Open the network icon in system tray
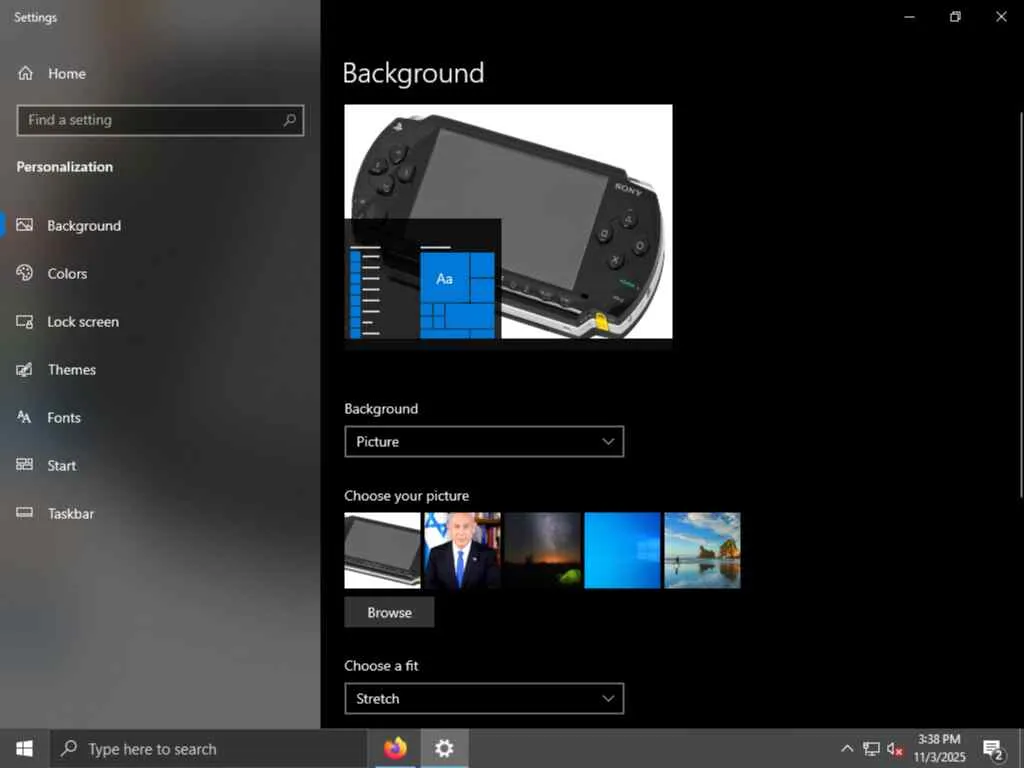The height and width of the screenshot is (768, 1024). 871,748
